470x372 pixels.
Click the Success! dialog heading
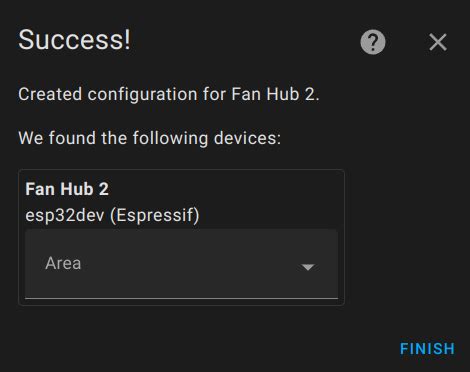[x=75, y=40]
